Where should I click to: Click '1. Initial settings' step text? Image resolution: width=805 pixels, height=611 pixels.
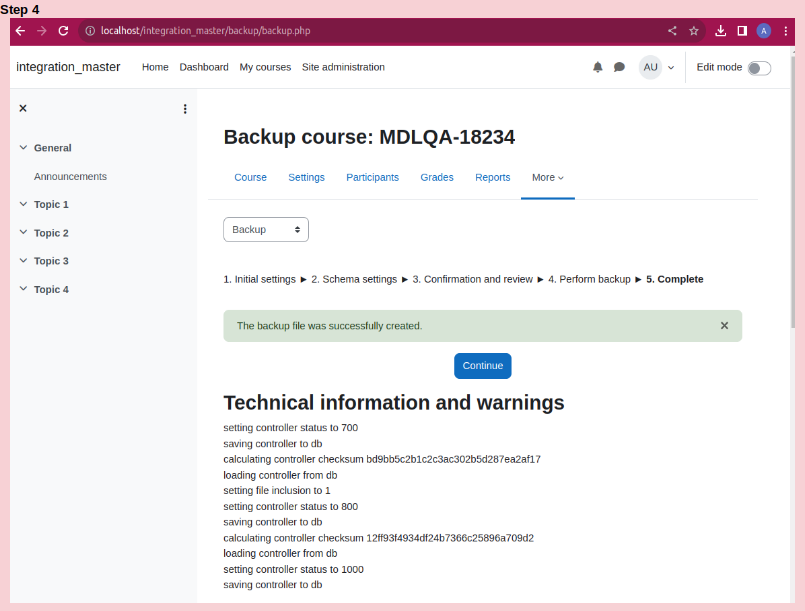259,279
